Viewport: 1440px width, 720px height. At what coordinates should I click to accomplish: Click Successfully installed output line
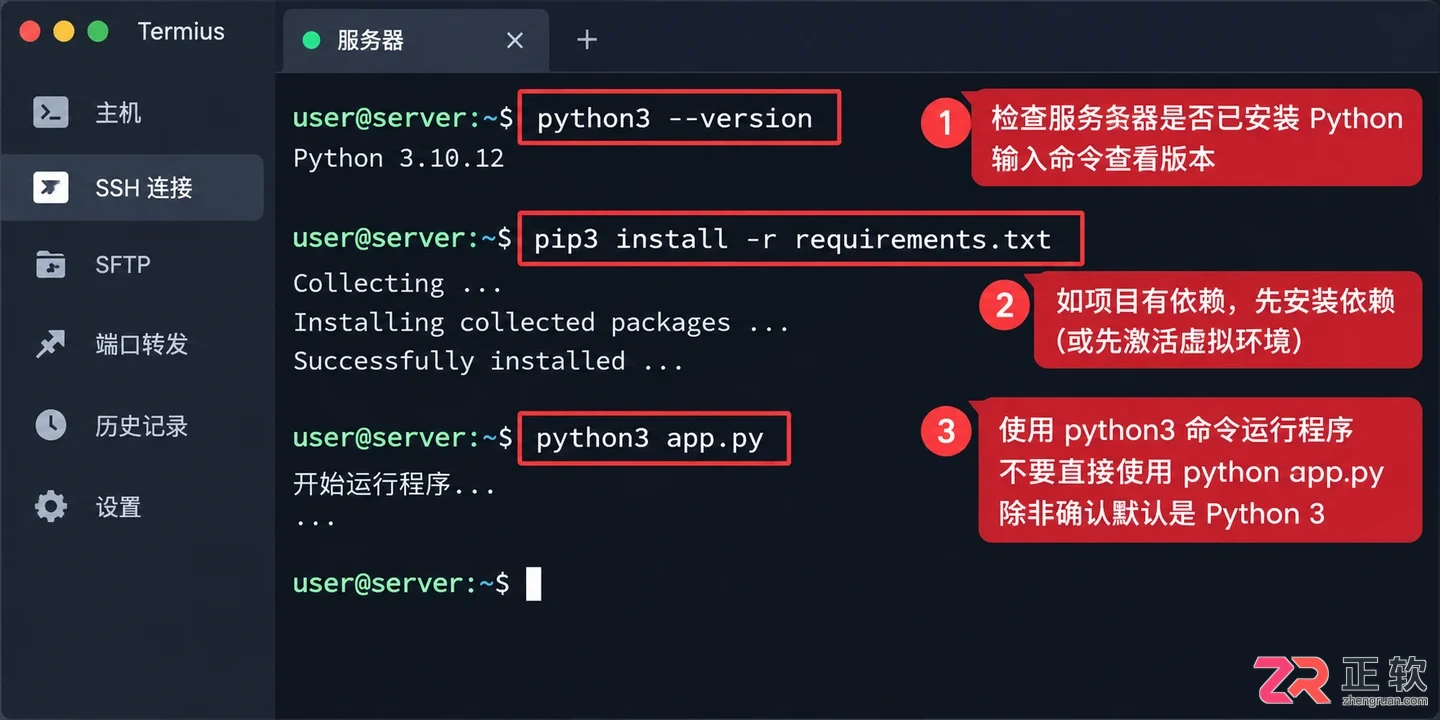coord(488,361)
